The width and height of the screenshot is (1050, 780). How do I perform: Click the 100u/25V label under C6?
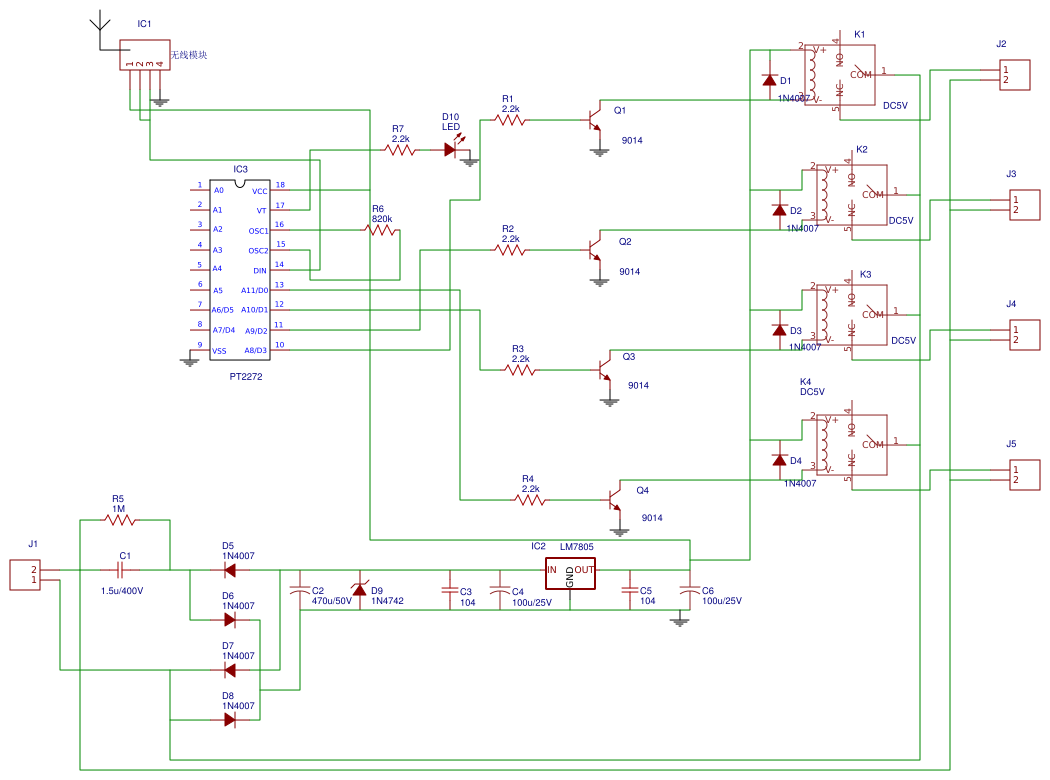pos(722,601)
